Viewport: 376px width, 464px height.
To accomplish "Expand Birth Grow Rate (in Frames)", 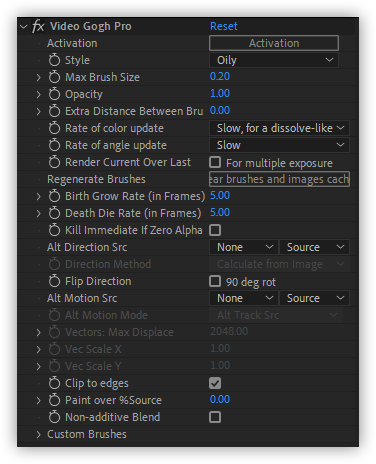I will [x=39, y=196].
